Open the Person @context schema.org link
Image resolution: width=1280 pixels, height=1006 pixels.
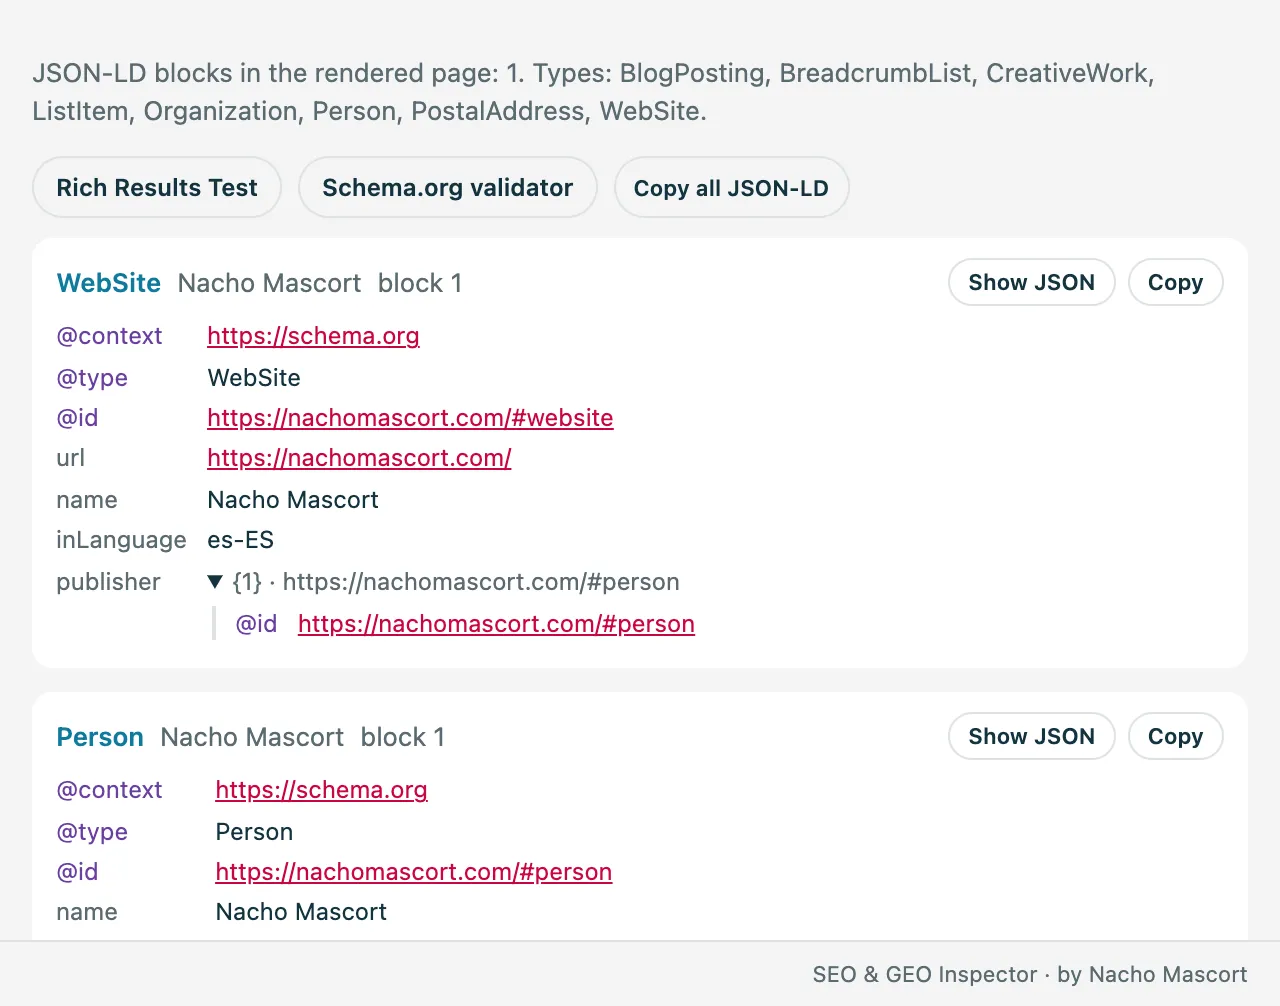[321, 790]
